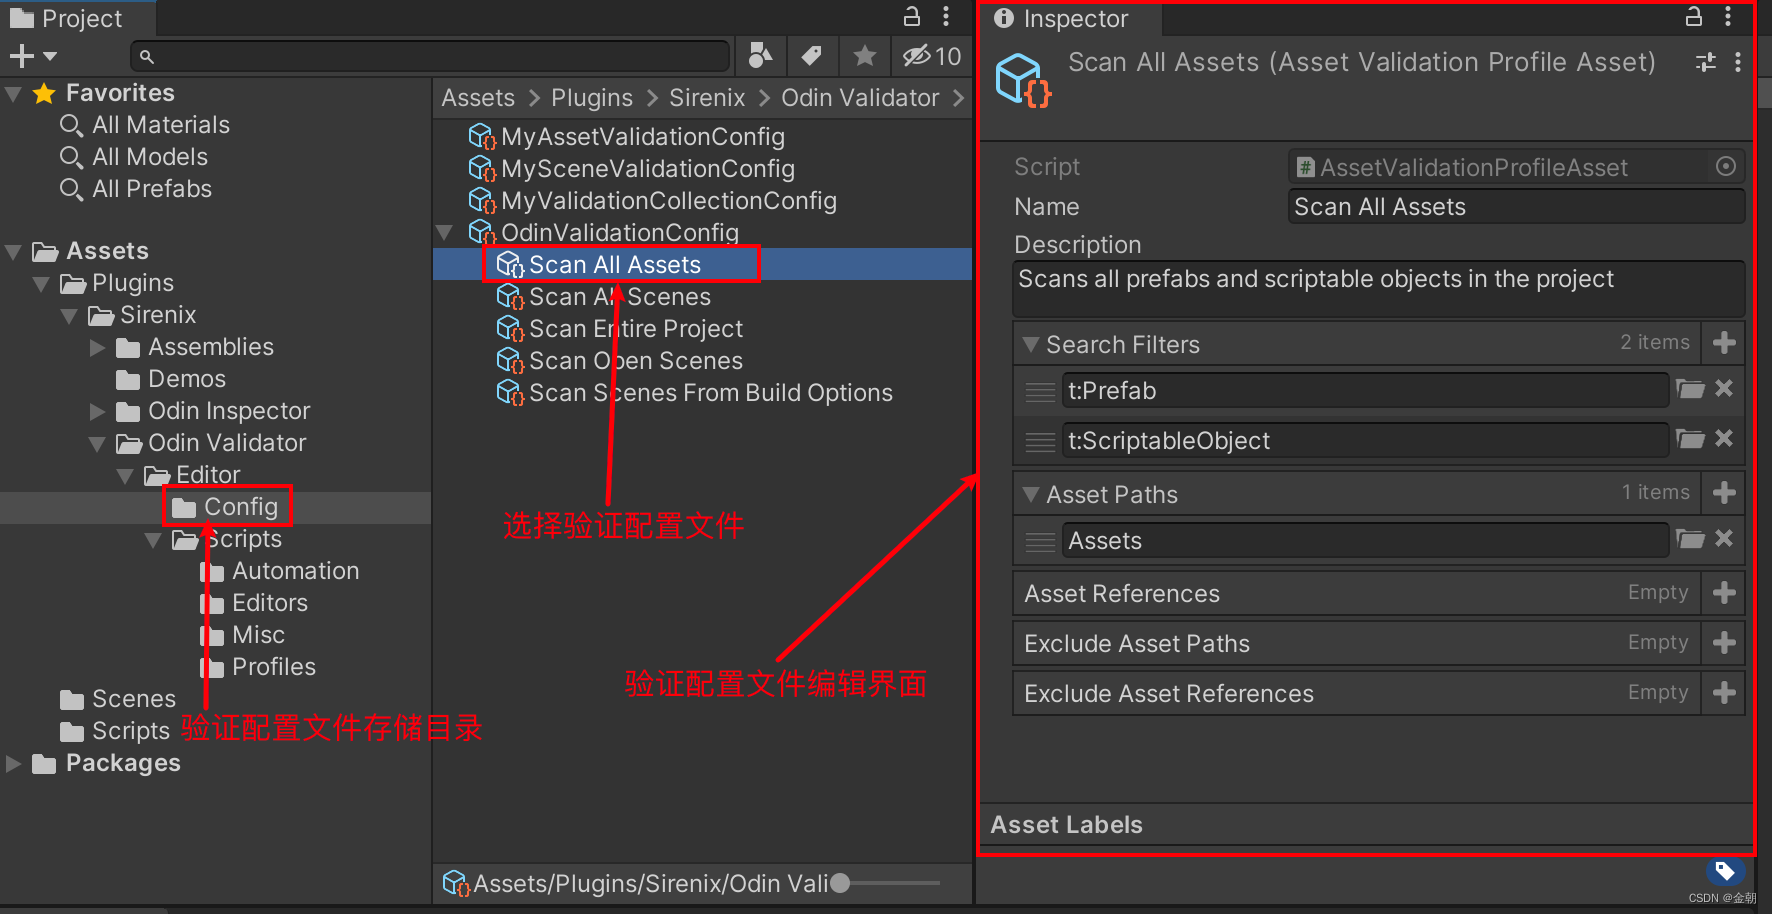Screen dimensions: 1772x914
Task: Expand the Assemblies folder
Action: coord(97,348)
